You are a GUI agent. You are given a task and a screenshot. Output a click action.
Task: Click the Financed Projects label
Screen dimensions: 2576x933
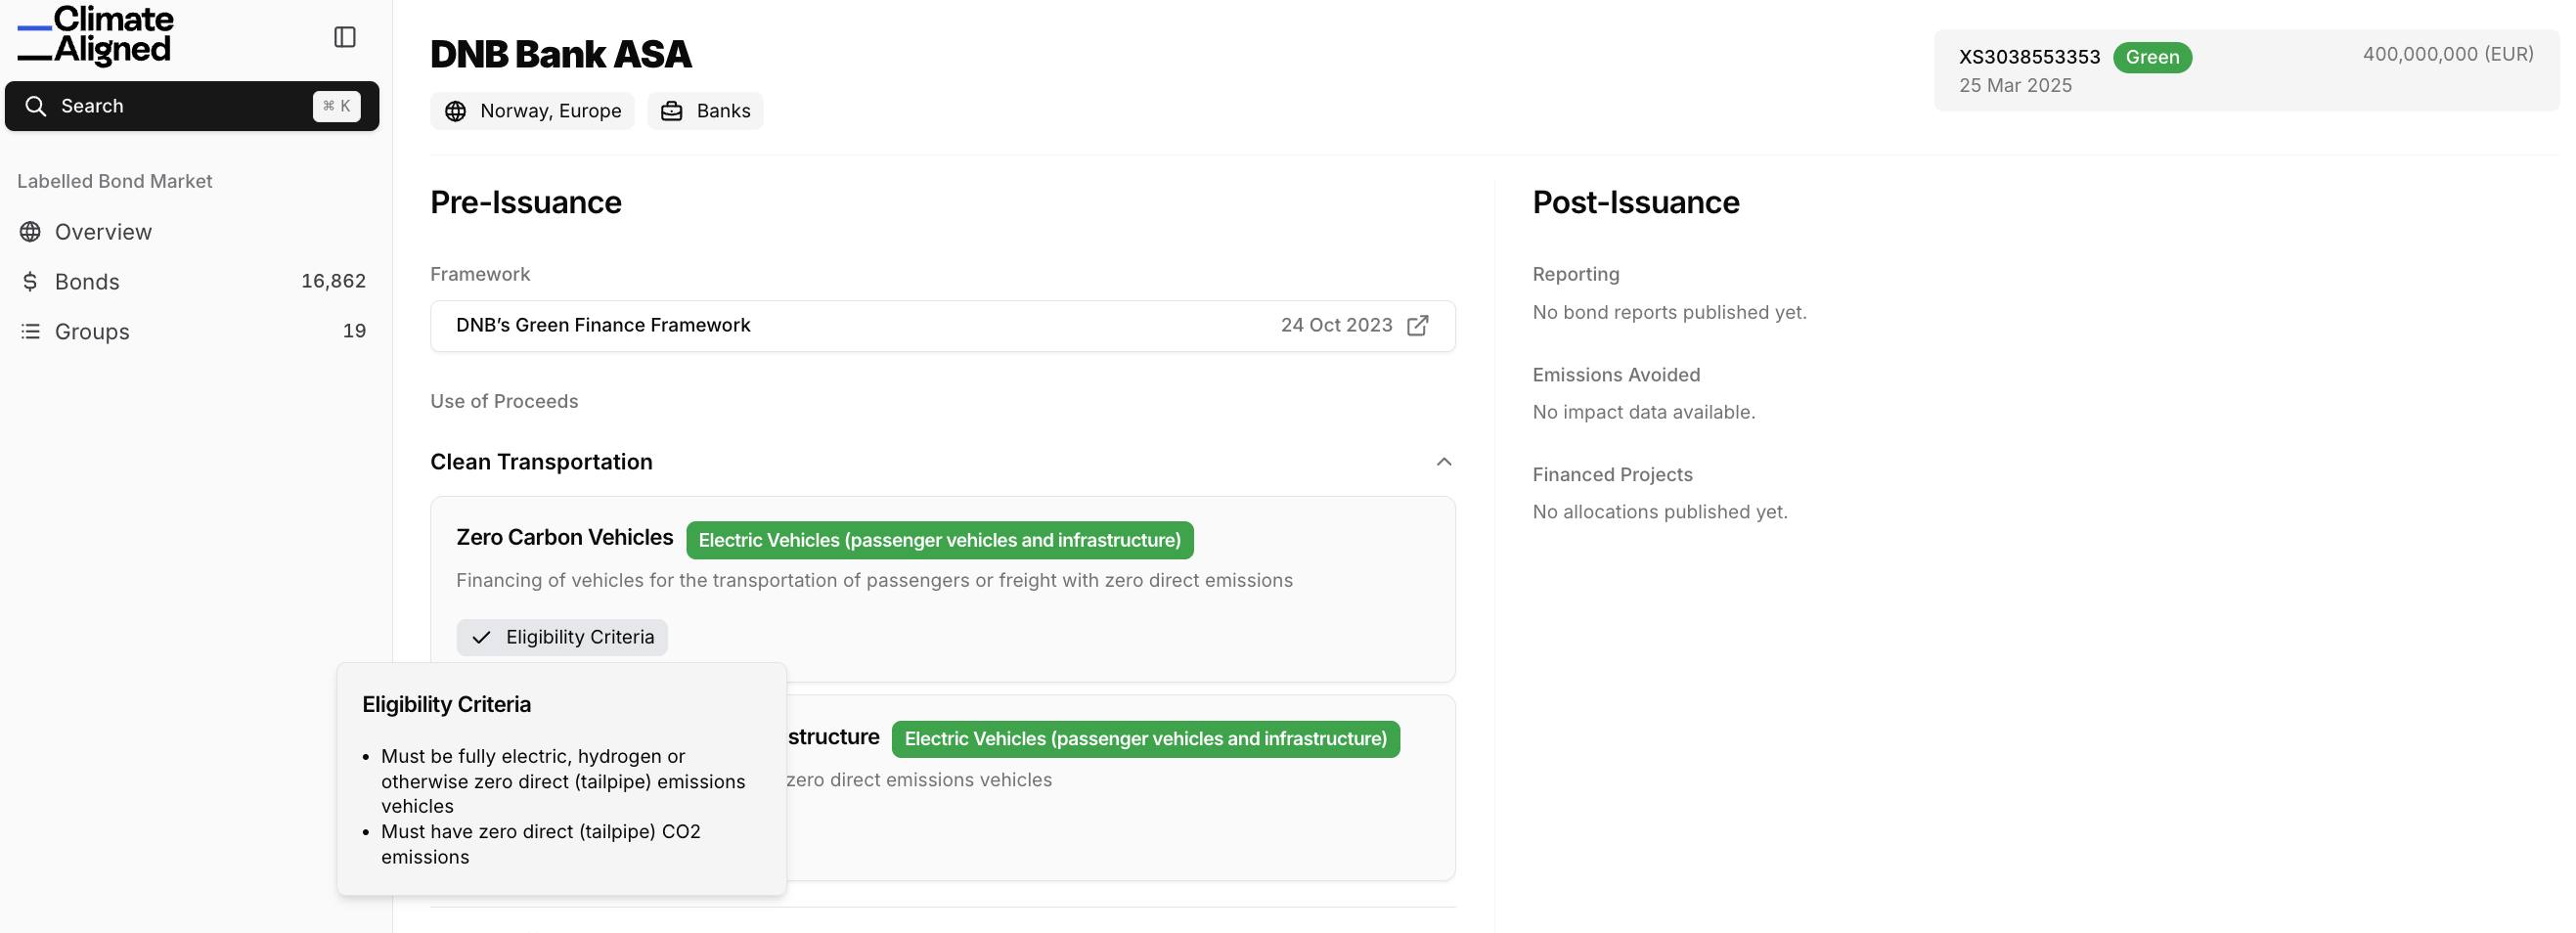(1613, 475)
